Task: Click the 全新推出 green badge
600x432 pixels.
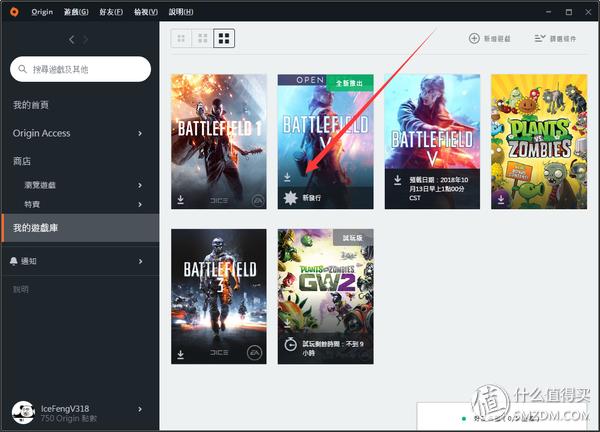Action: [x=349, y=83]
